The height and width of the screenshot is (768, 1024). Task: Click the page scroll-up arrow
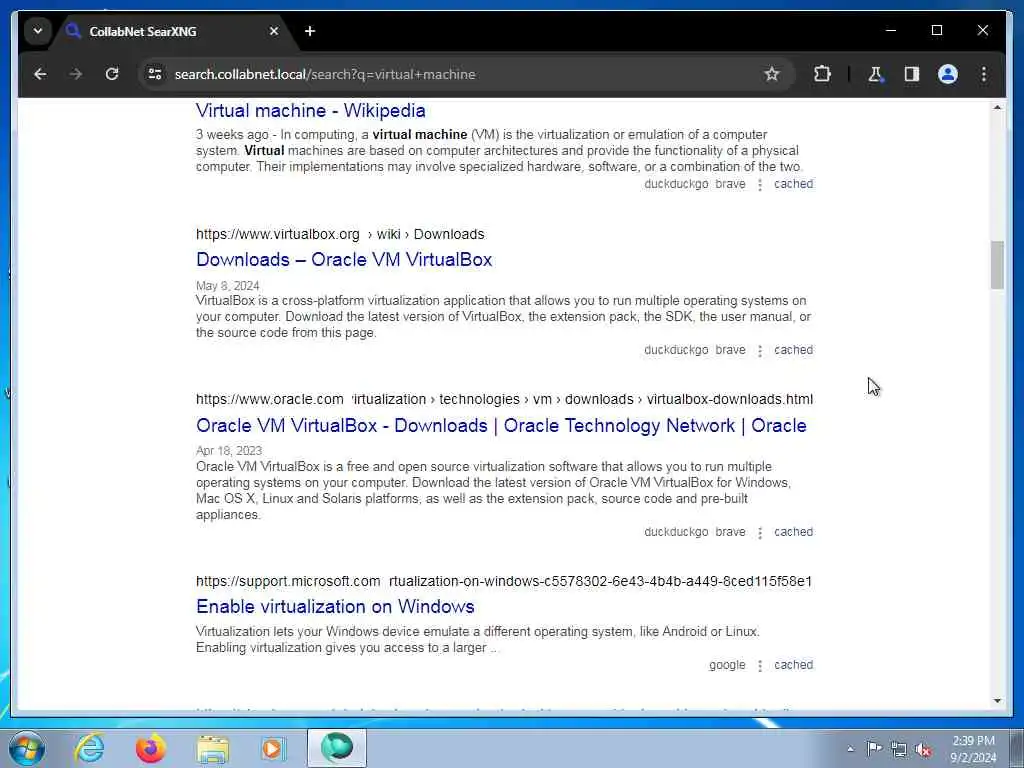pyautogui.click(x=997, y=107)
